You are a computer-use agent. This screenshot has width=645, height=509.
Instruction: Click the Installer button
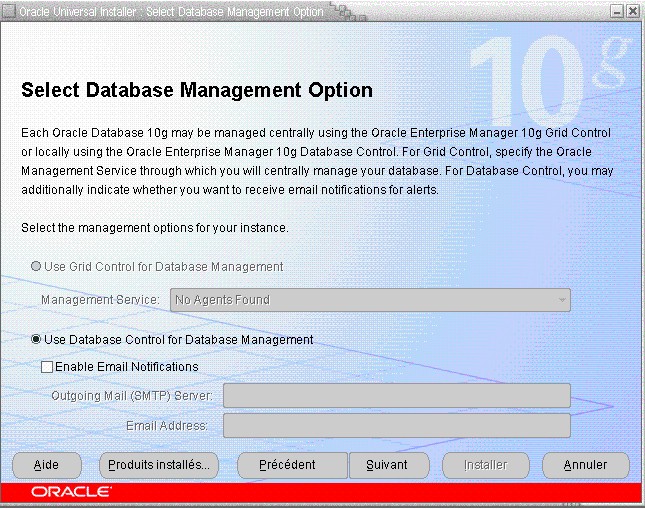(485, 465)
